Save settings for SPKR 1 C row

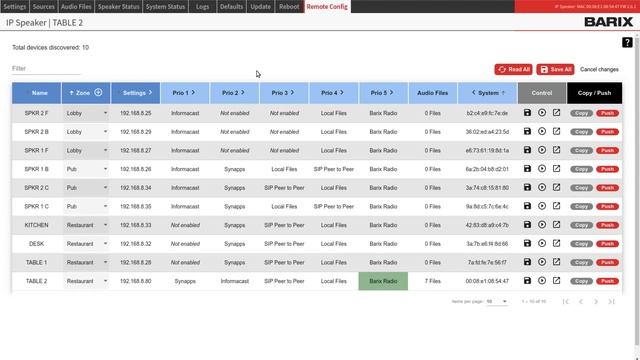(x=527, y=206)
